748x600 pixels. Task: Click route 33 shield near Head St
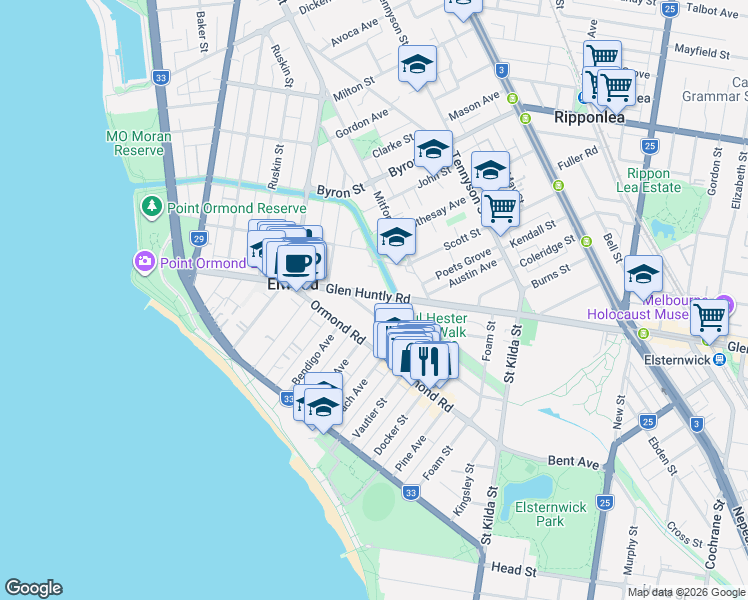click(410, 493)
